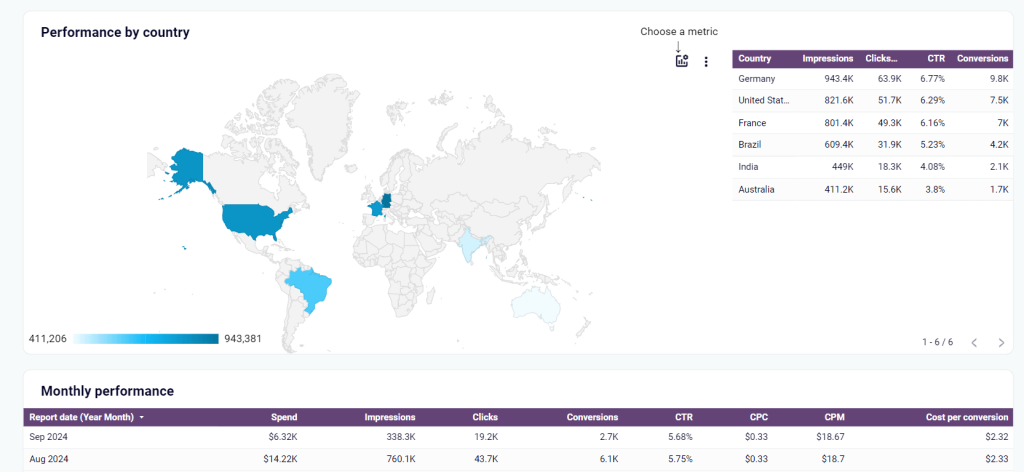The width and height of the screenshot is (1024, 472).
Task: Sort country table by Impressions header
Action: coord(827,58)
